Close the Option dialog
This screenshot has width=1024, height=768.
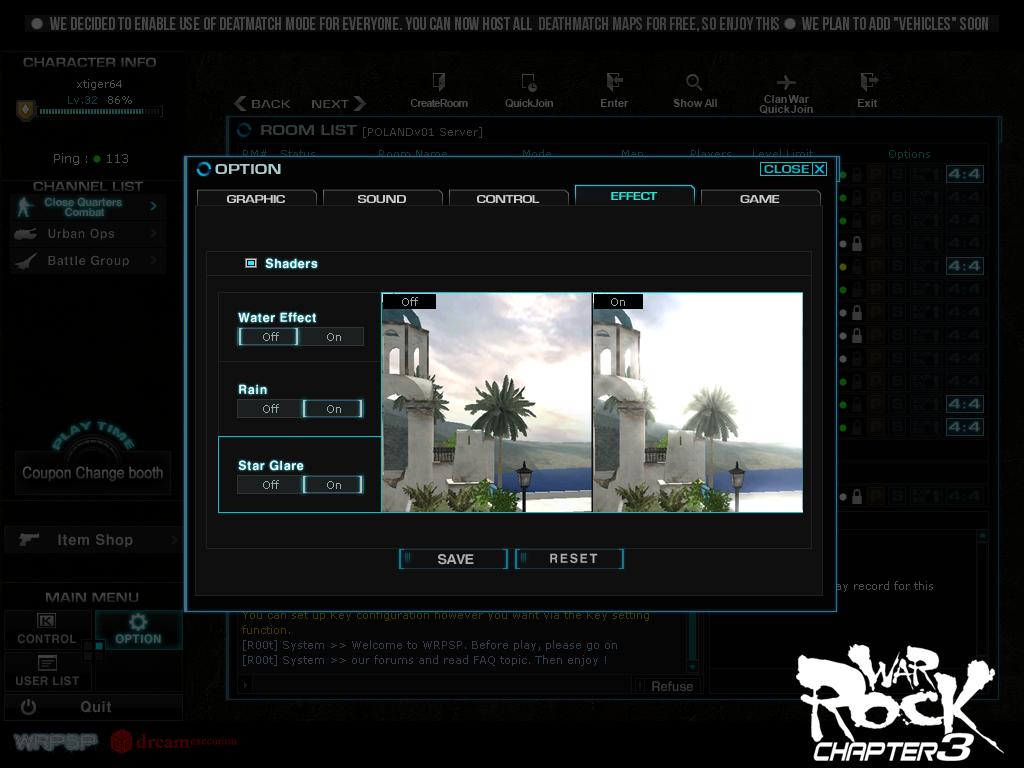coord(793,169)
